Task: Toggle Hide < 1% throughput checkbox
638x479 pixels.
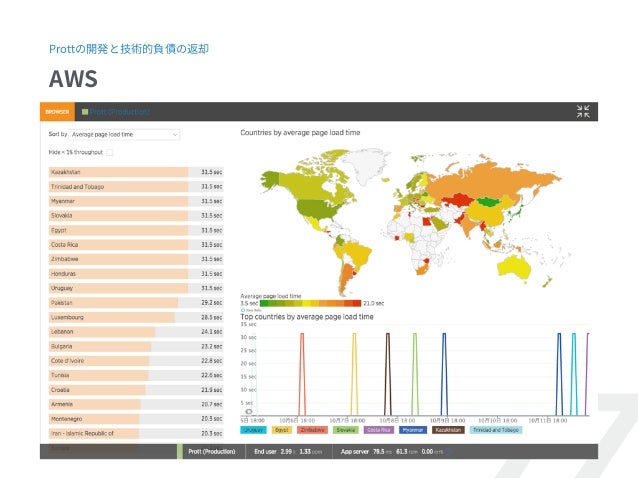Action: click(x=109, y=153)
